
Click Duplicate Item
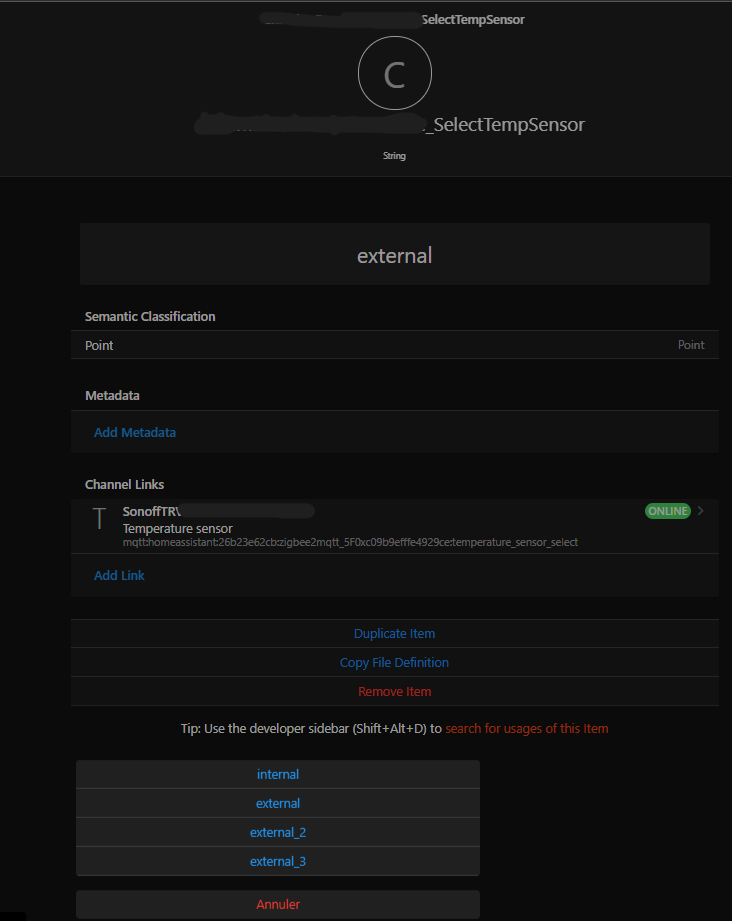[x=394, y=634]
